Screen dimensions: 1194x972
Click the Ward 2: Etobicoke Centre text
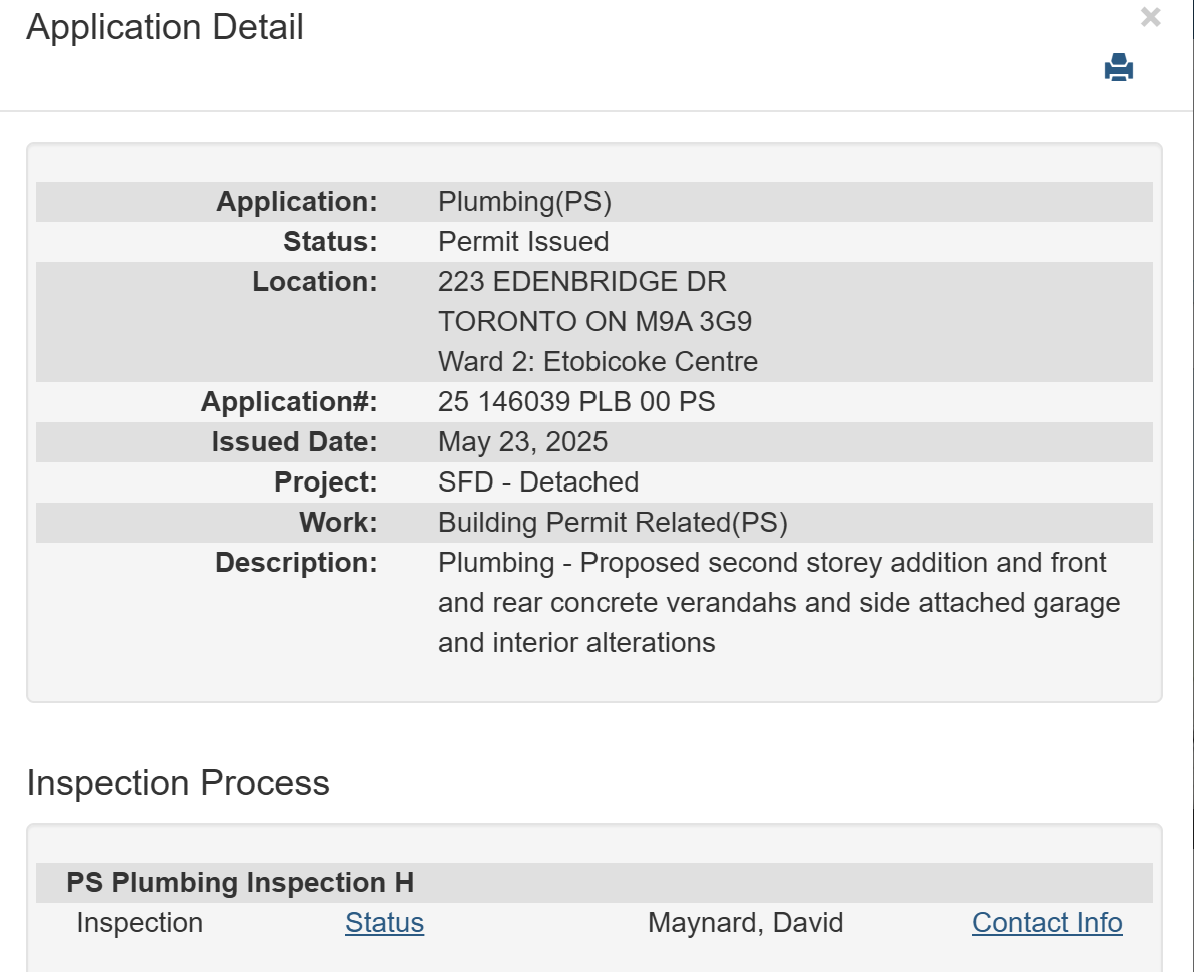(597, 362)
